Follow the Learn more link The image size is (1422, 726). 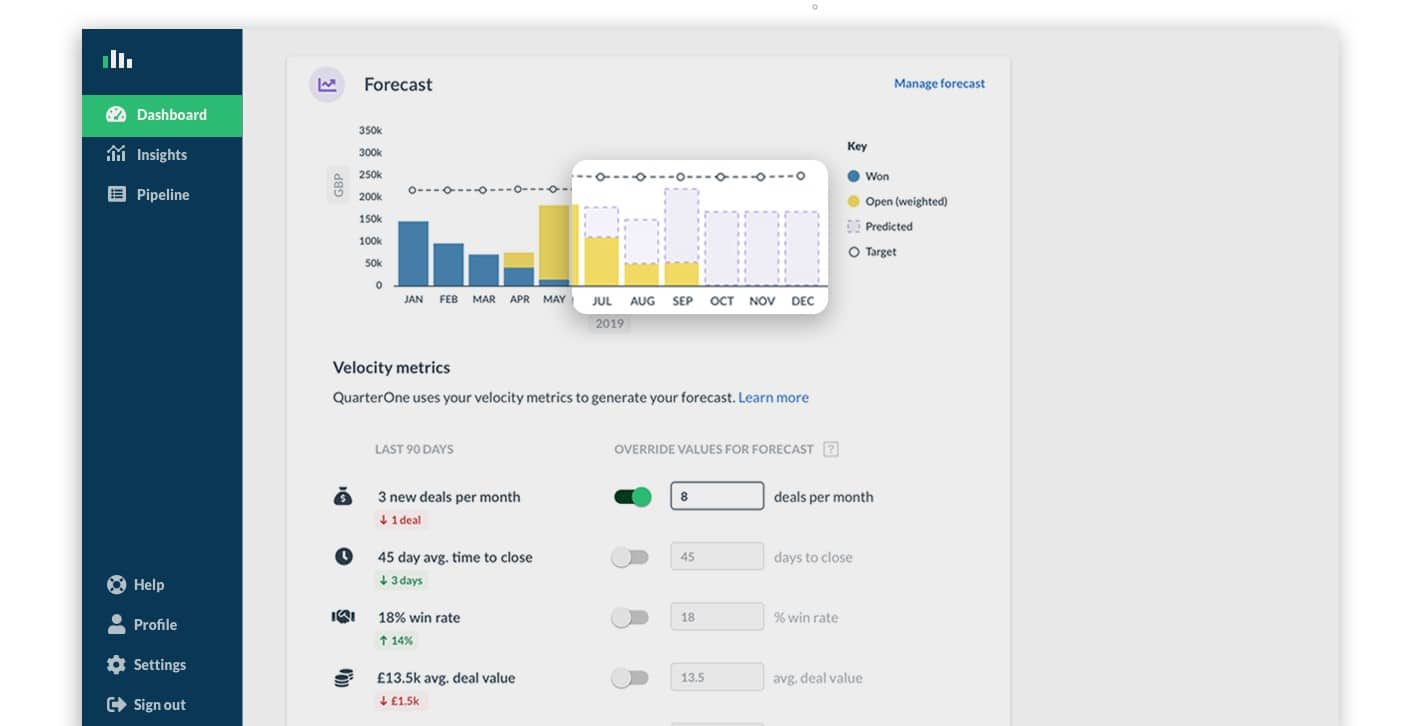click(773, 398)
